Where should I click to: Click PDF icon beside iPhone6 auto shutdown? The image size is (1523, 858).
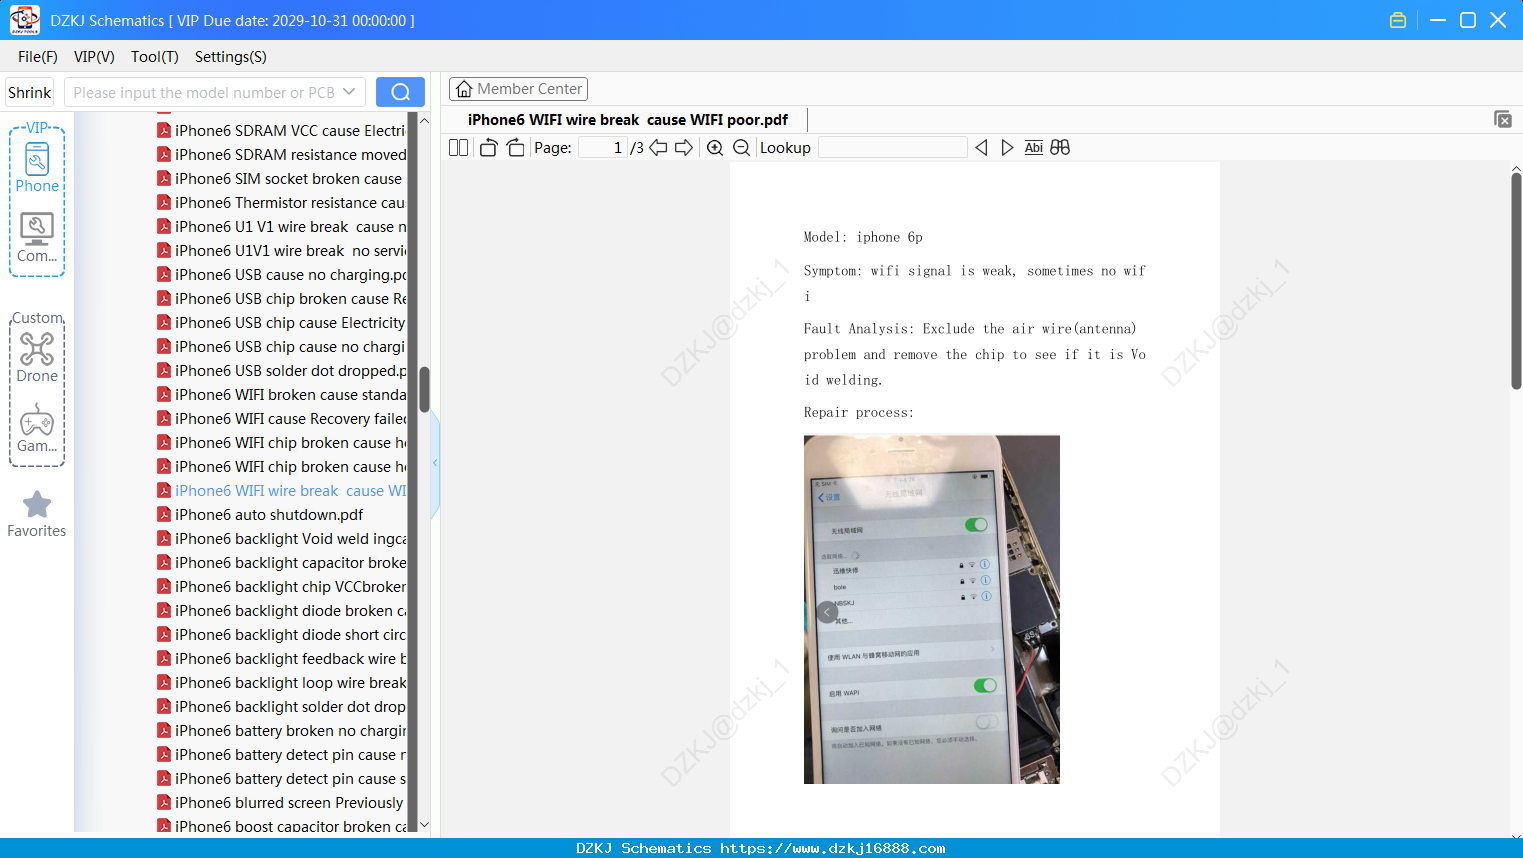click(164, 515)
